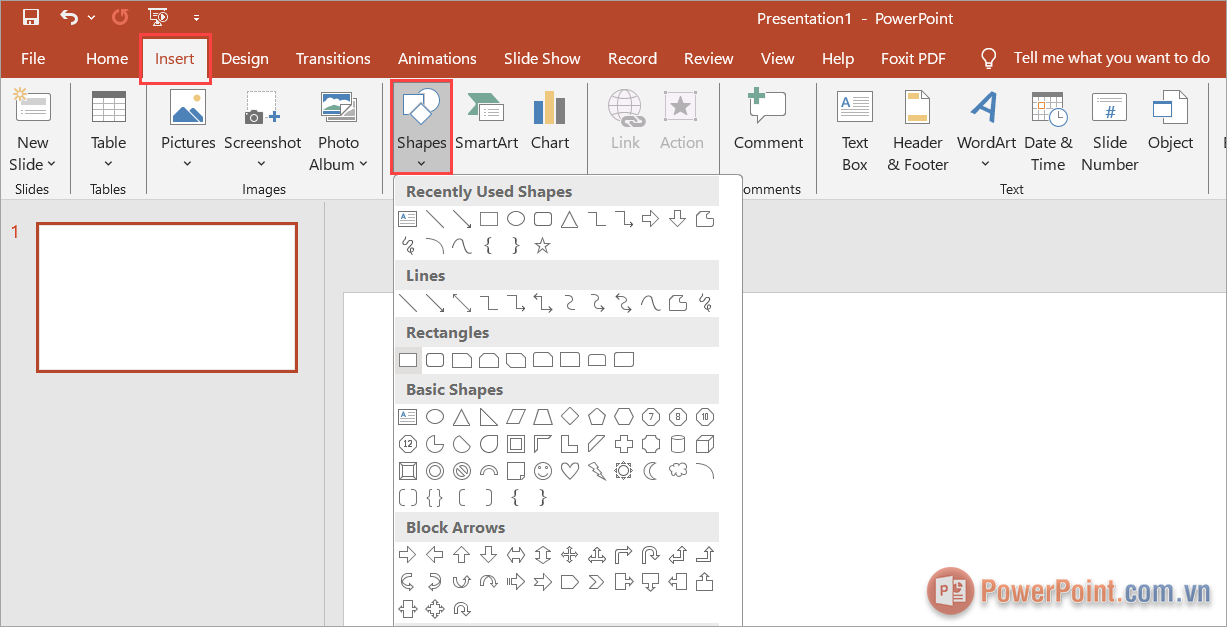Insert the moon shape
Image resolution: width=1227 pixels, height=627 pixels.
(x=651, y=471)
